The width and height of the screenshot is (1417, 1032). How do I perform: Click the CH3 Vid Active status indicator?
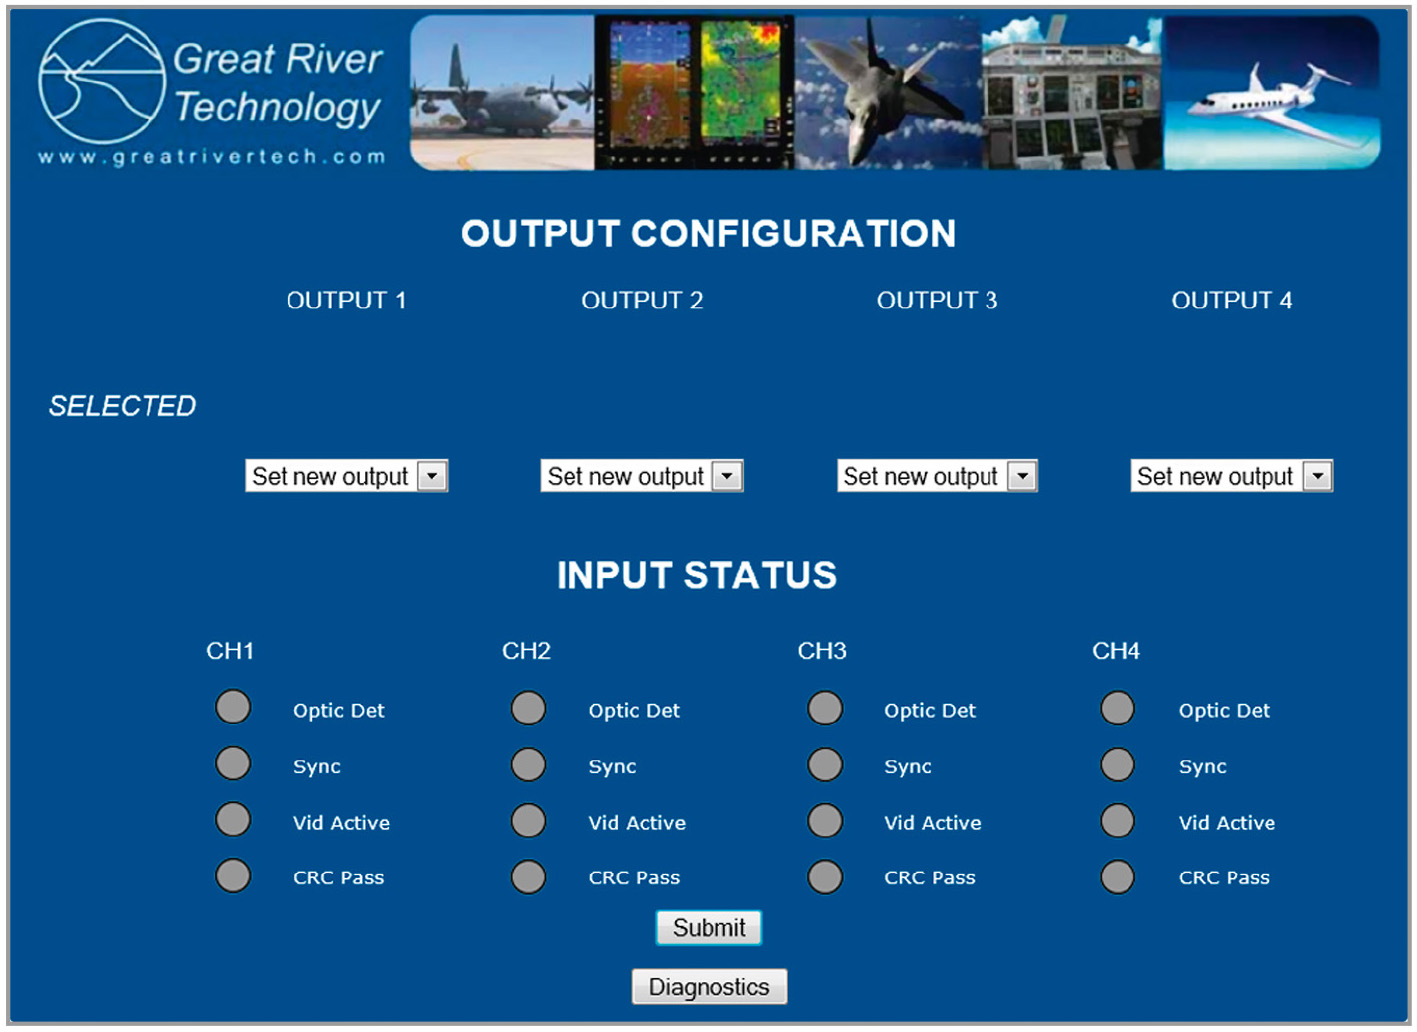(825, 821)
